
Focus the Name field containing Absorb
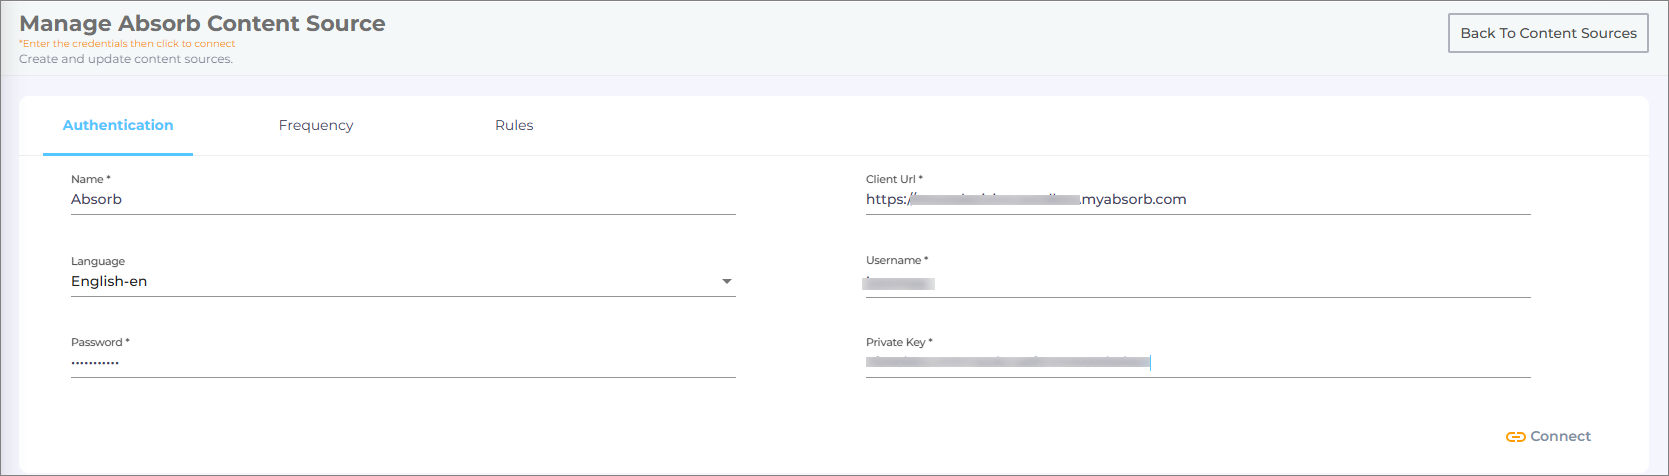[x=400, y=200]
